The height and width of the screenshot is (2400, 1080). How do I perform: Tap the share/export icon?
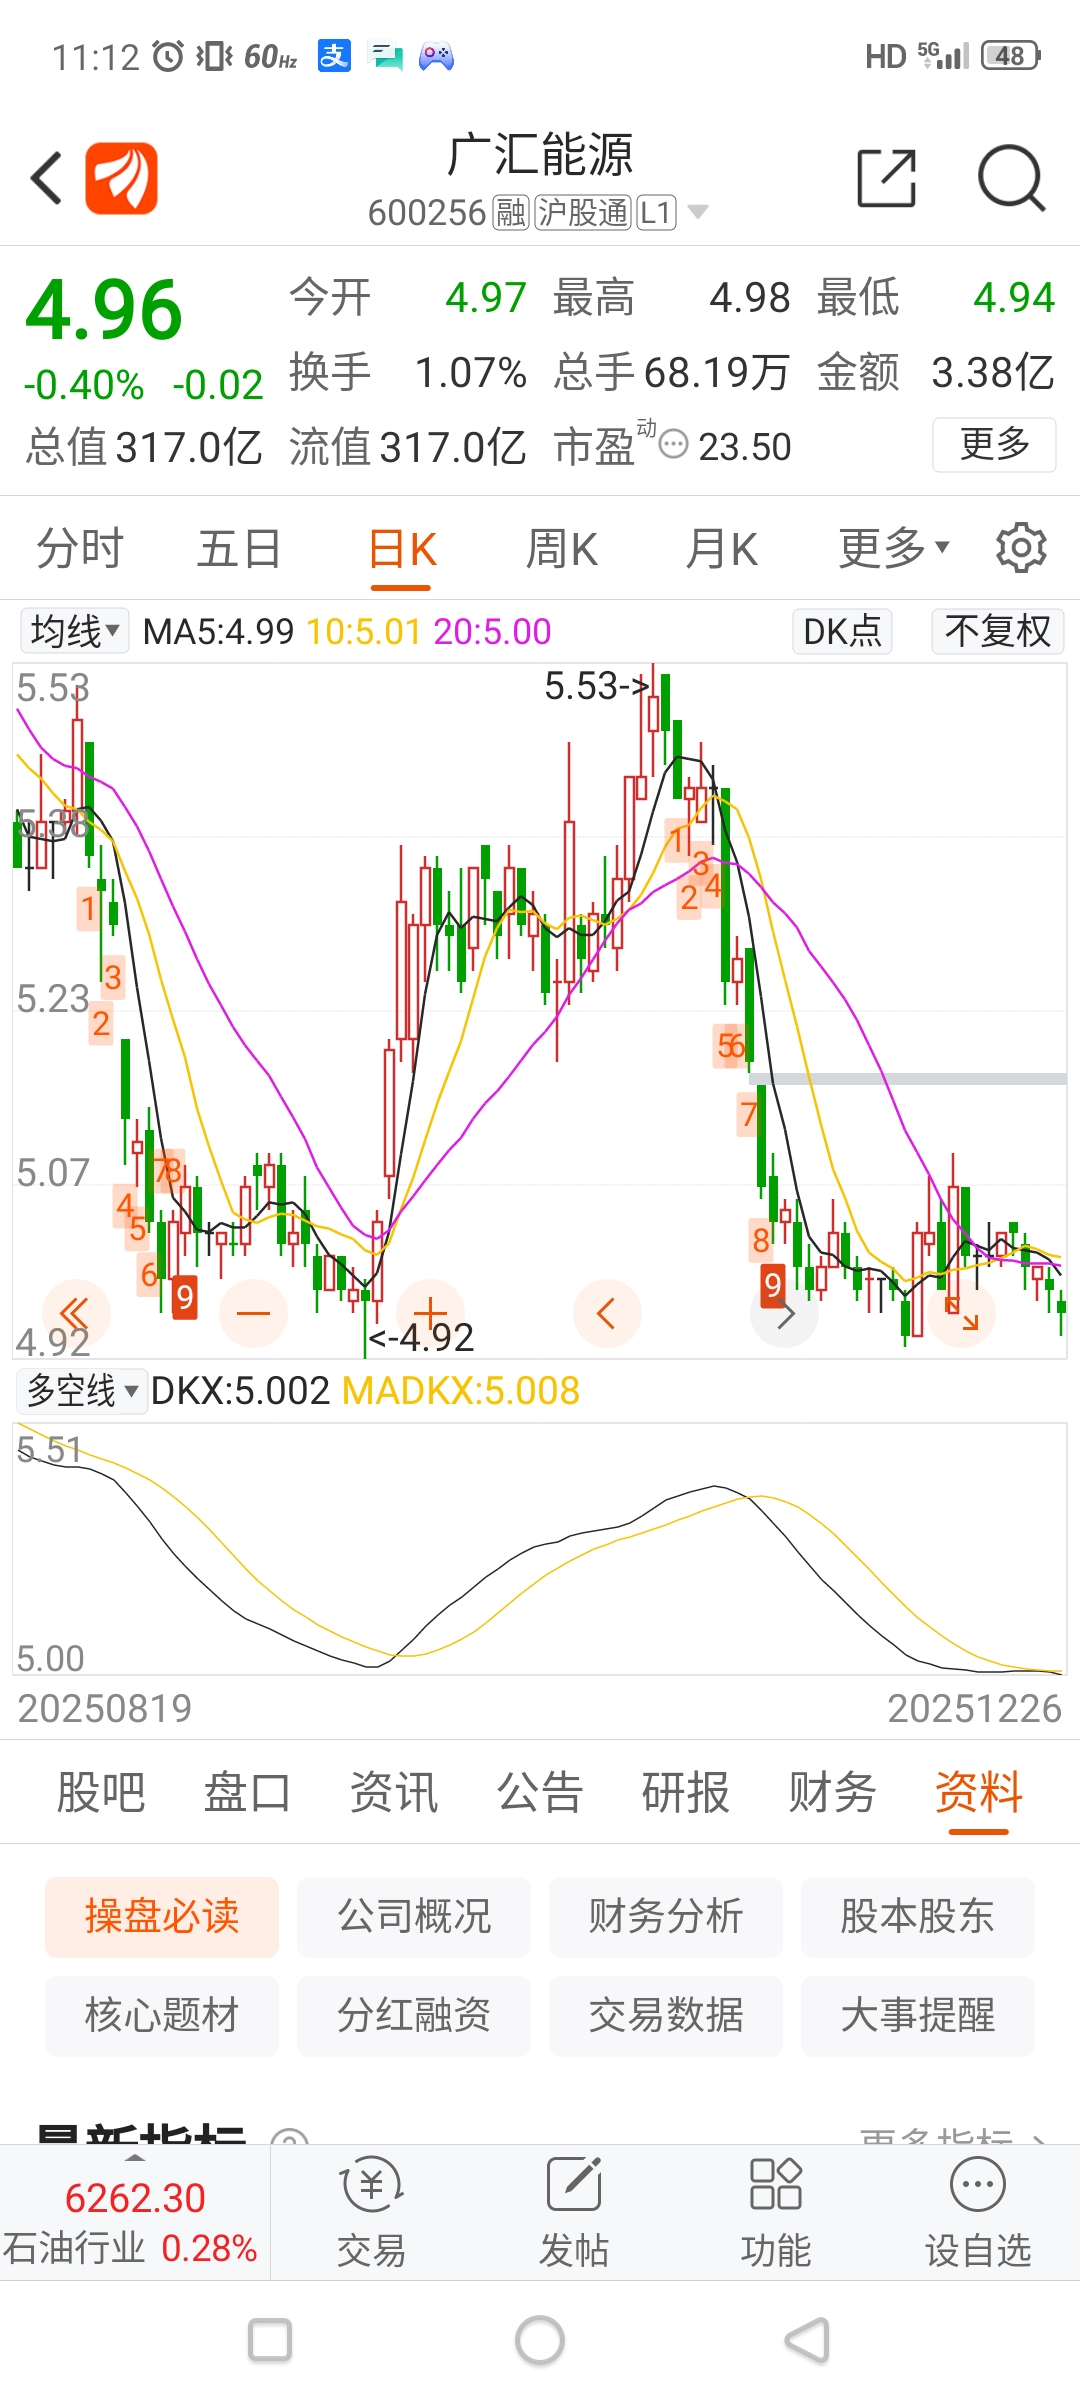(x=887, y=179)
